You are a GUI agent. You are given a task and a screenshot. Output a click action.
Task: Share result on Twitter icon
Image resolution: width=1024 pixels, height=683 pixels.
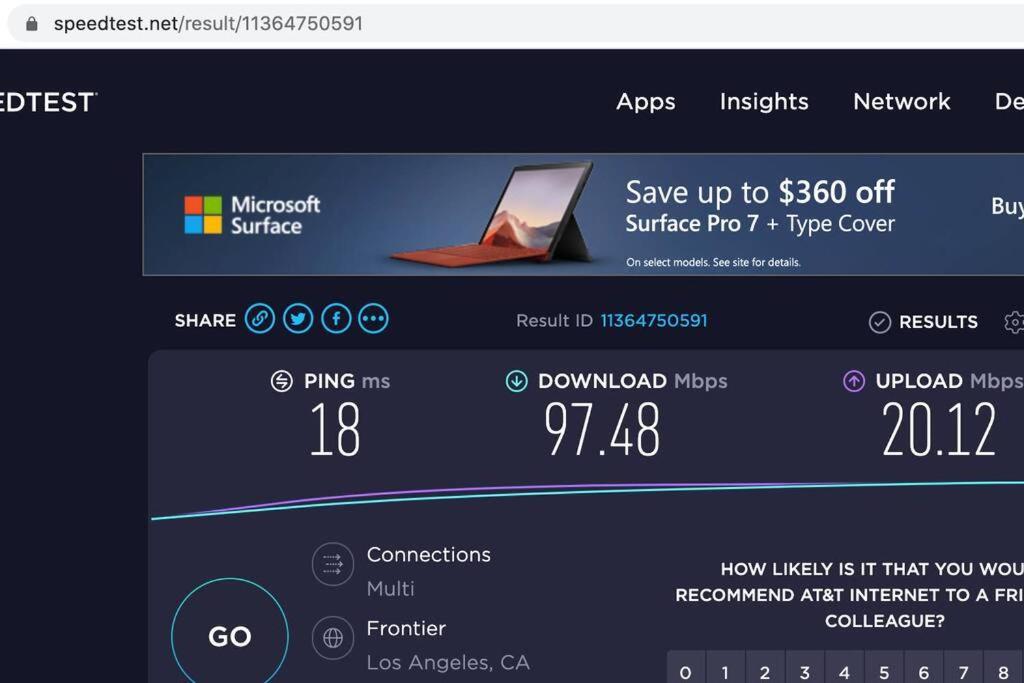[298, 319]
